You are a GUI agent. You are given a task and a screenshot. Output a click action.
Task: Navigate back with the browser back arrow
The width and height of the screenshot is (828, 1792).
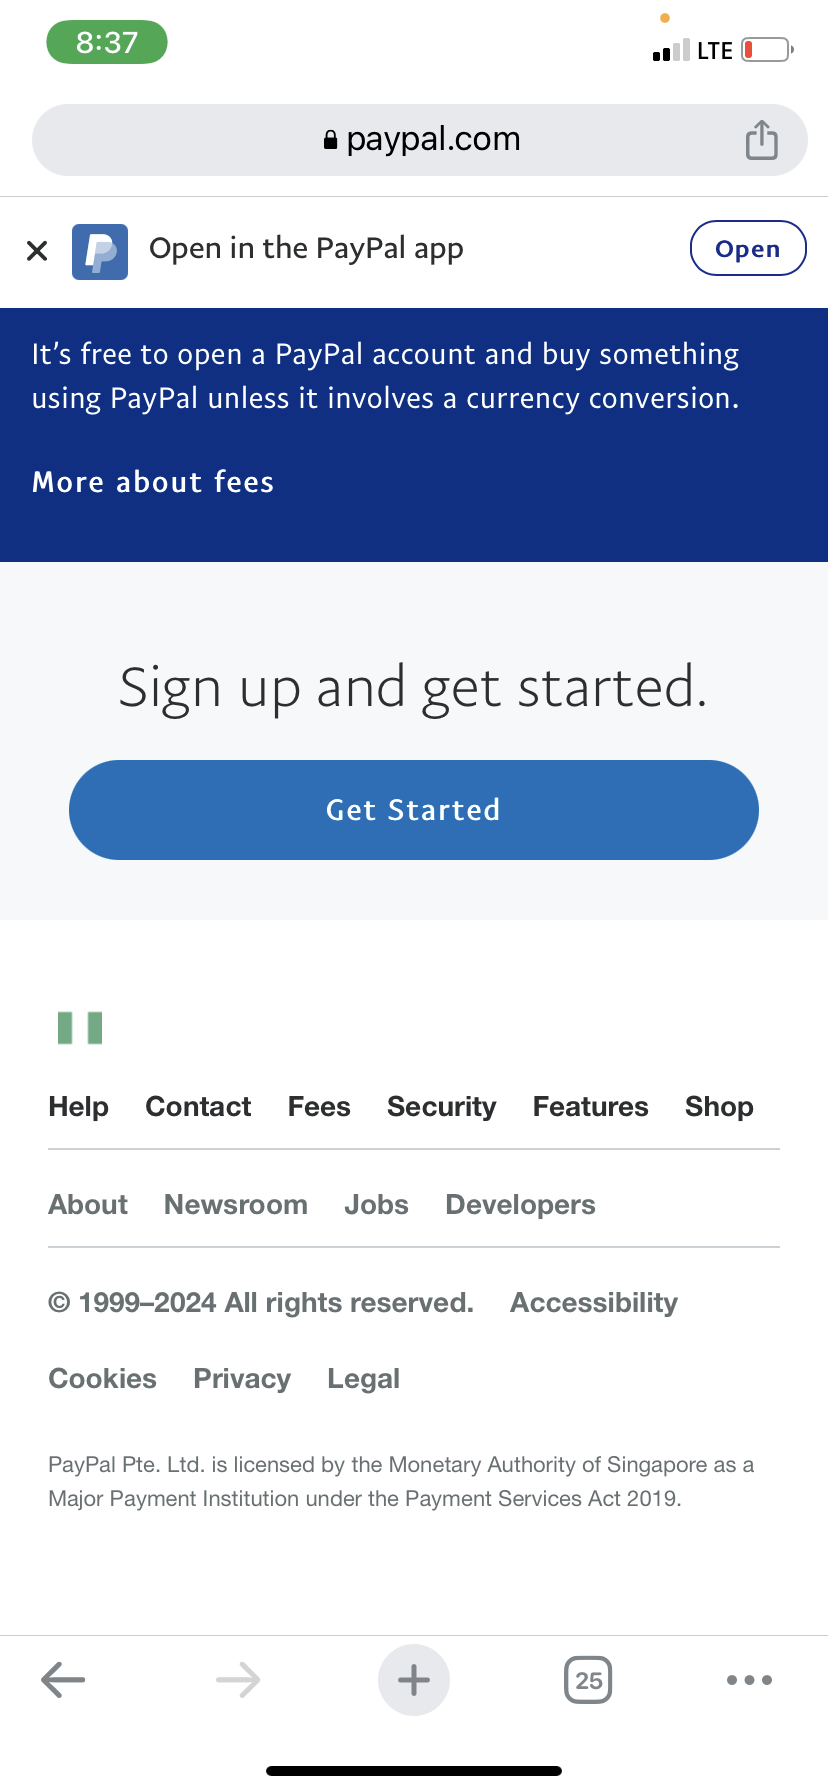[x=63, y=1680]
